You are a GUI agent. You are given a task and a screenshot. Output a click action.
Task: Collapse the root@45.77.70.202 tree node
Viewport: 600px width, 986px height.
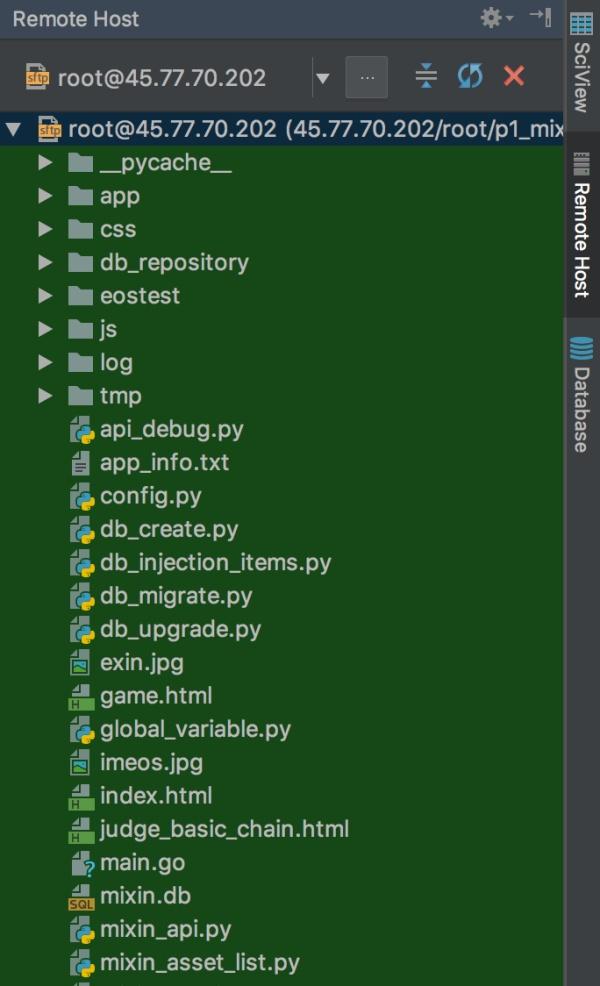click(13, 130)
